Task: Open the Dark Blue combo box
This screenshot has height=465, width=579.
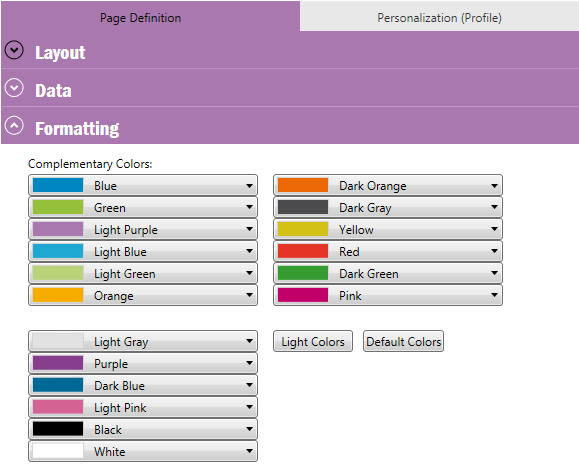Action: (143, 385)
